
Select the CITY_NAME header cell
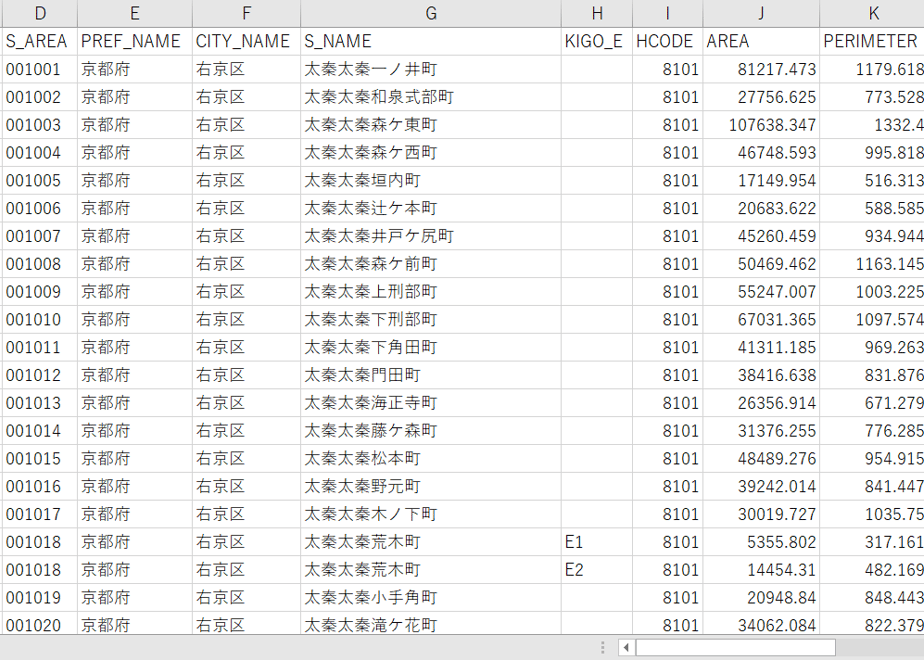click(x=246, y=41)
